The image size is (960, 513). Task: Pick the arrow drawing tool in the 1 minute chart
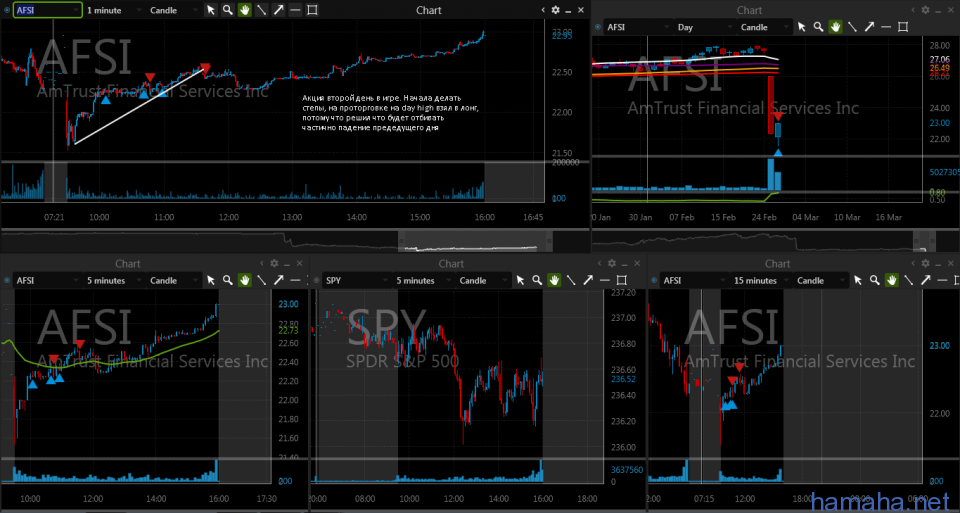pyautogui.click(x=279, y=10)
